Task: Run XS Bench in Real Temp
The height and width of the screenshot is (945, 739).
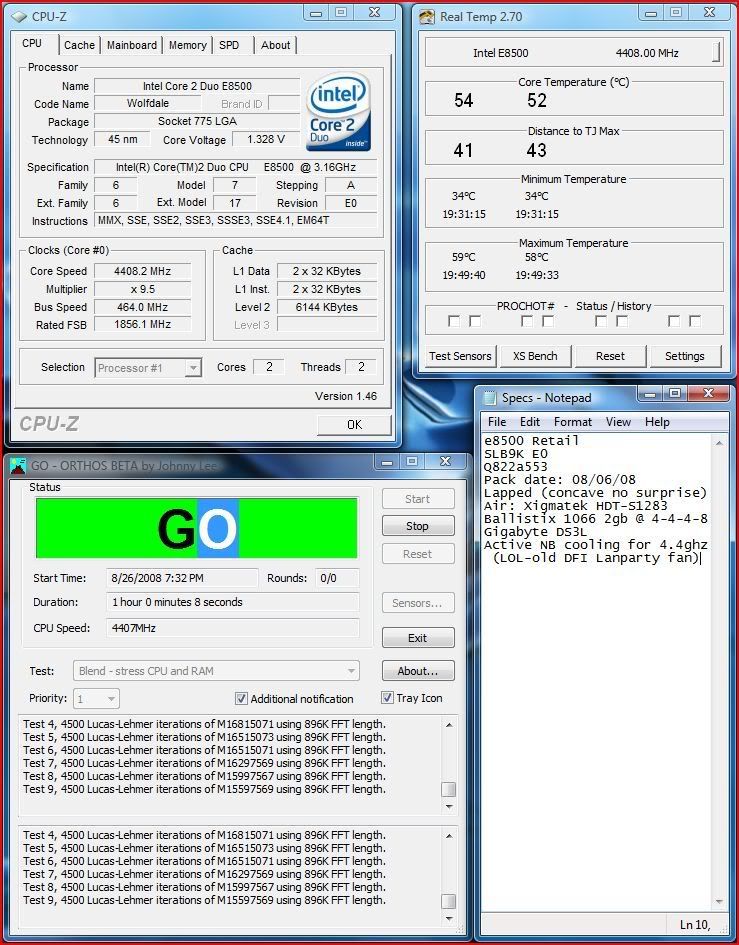Action: point(535,356)
